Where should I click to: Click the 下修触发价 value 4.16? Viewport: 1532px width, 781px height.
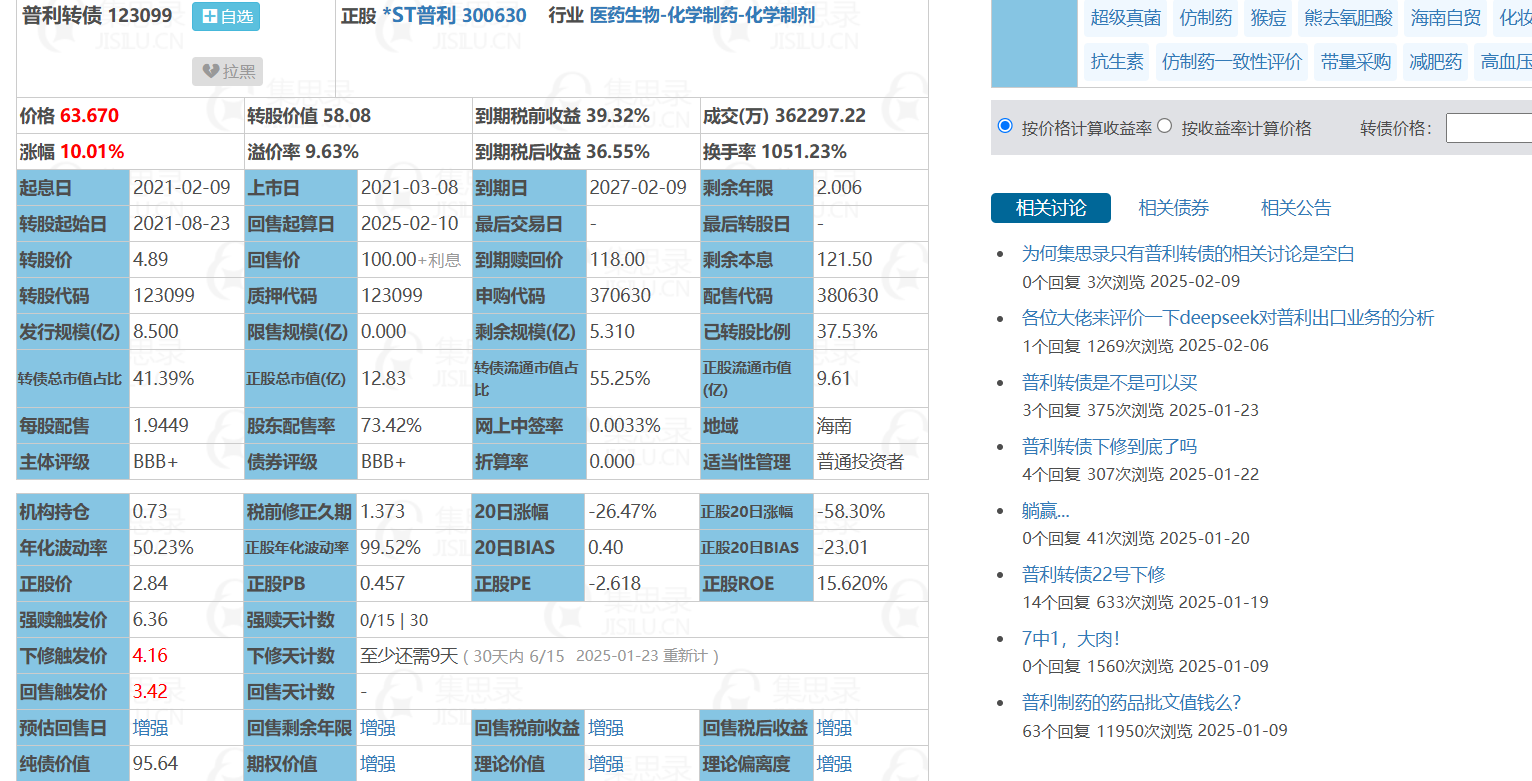(151, 656)
